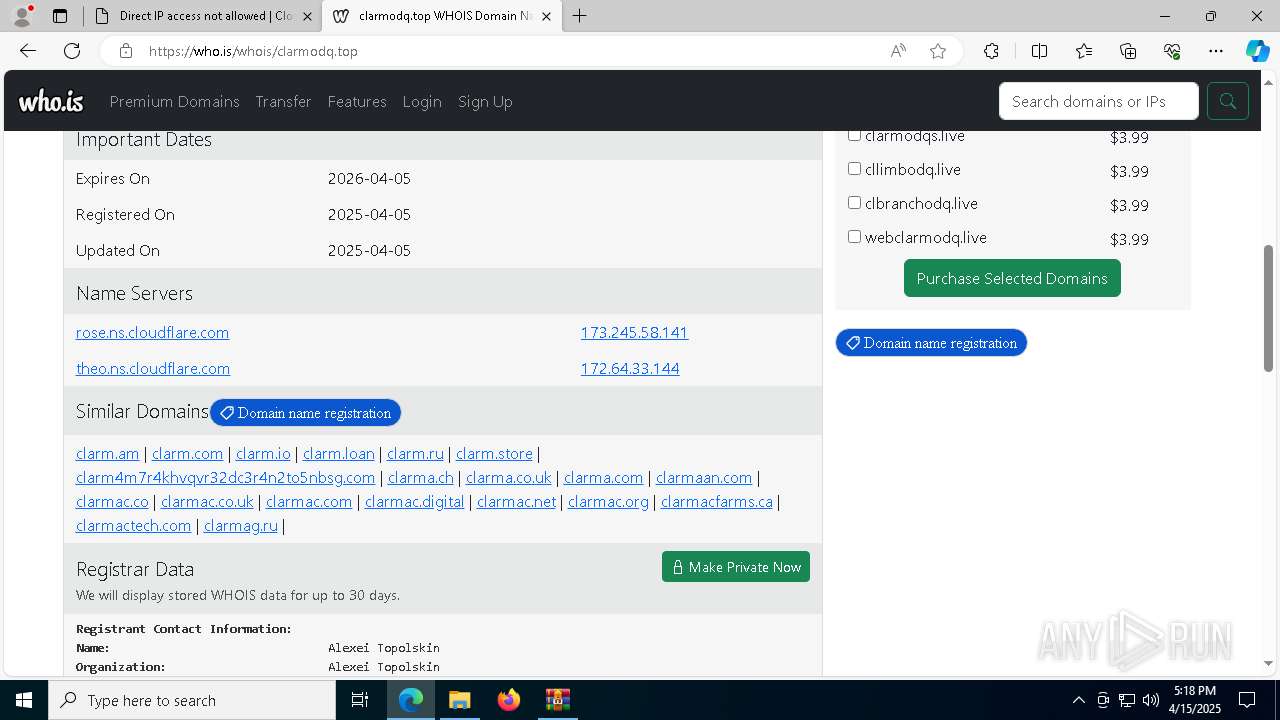Image resolution: width=1280 pixels, height=720 pixels.
Task: Open clarmag.ru link
Action: pyautogui.click(x=240, y=525)
